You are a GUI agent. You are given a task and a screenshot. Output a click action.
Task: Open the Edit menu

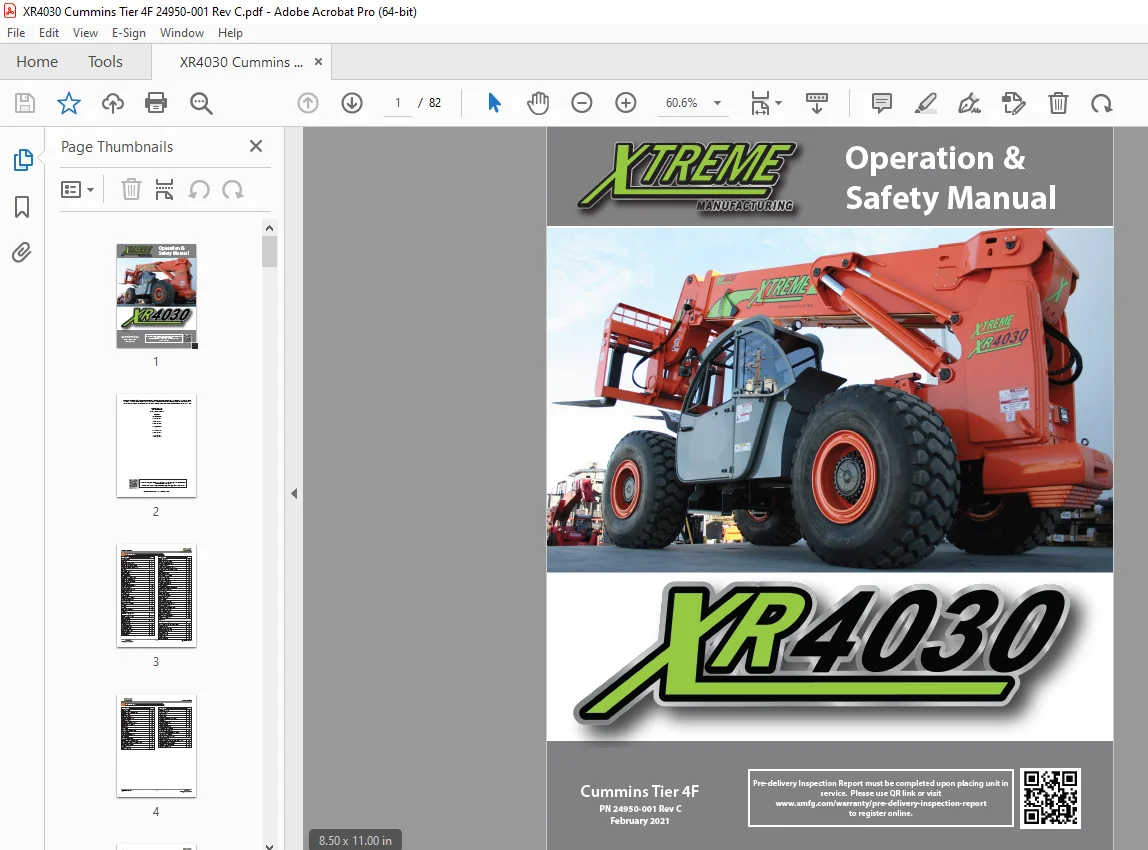point(49,33)
